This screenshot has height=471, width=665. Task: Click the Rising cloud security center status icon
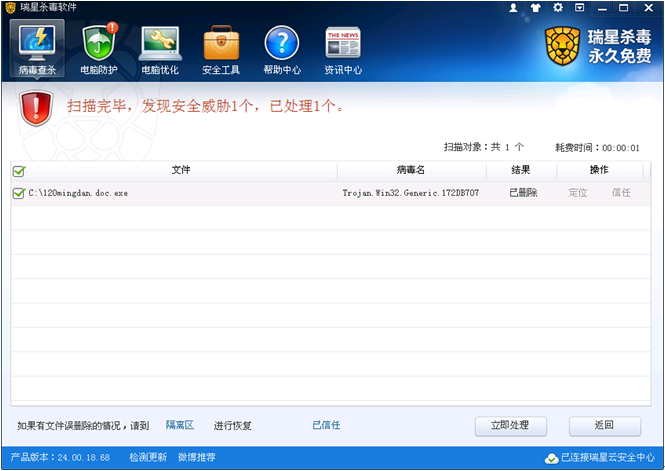pyautogui.click(x=551, y=458)
